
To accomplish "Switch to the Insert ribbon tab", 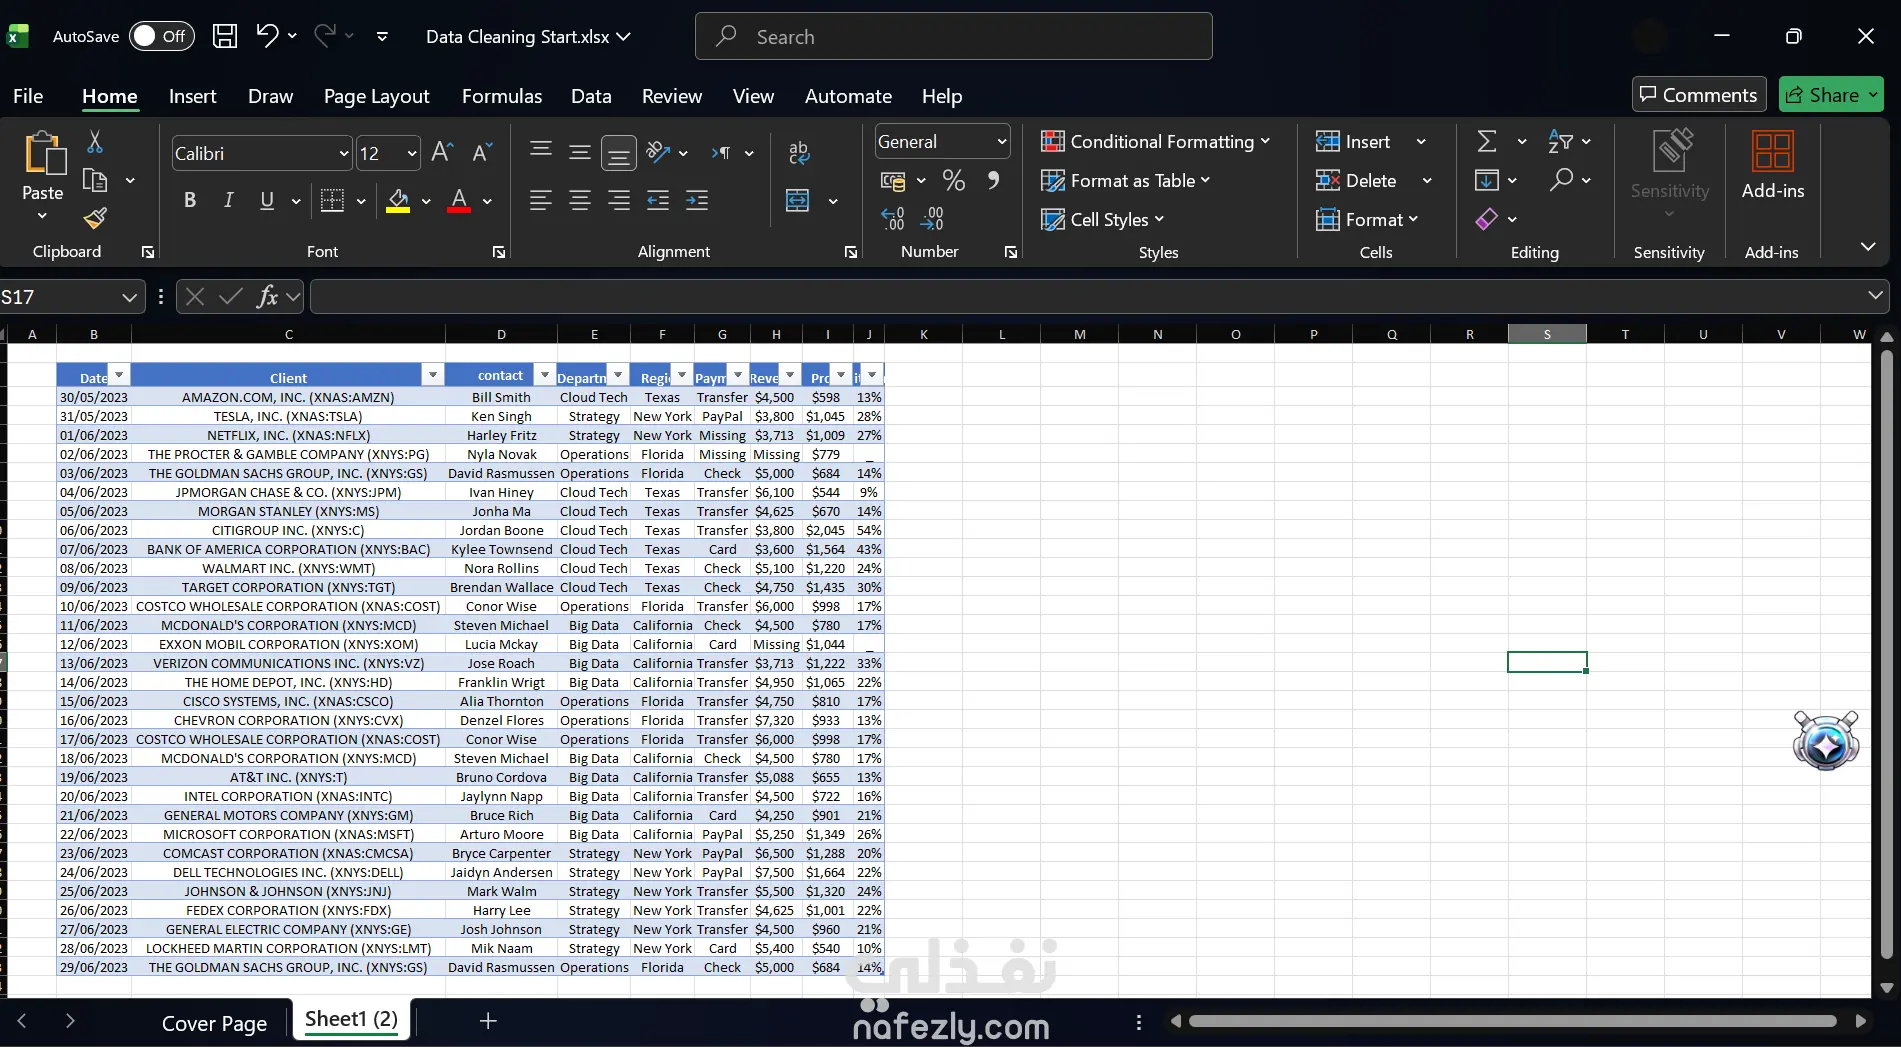I will tap(192, 96).
